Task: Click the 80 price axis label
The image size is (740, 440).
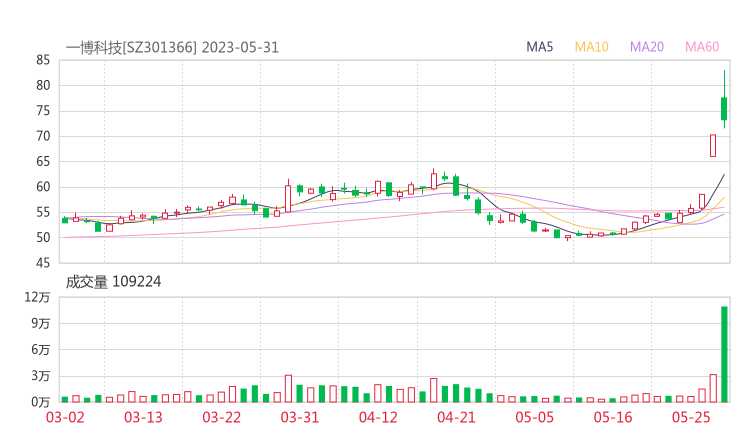Action: (43, 85)
